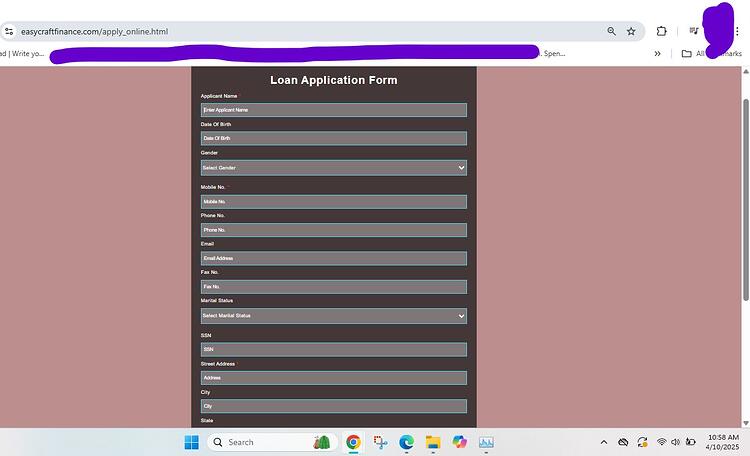750x456 pixels.
Task: Open the zoom magnifier icon in address bar
Action: click(x=611, y=32)
